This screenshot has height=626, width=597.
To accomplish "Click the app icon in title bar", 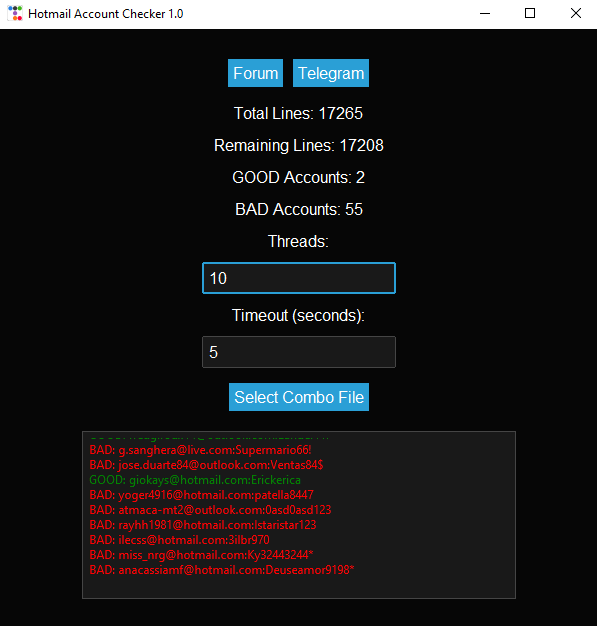I will [x=15, y=14].
